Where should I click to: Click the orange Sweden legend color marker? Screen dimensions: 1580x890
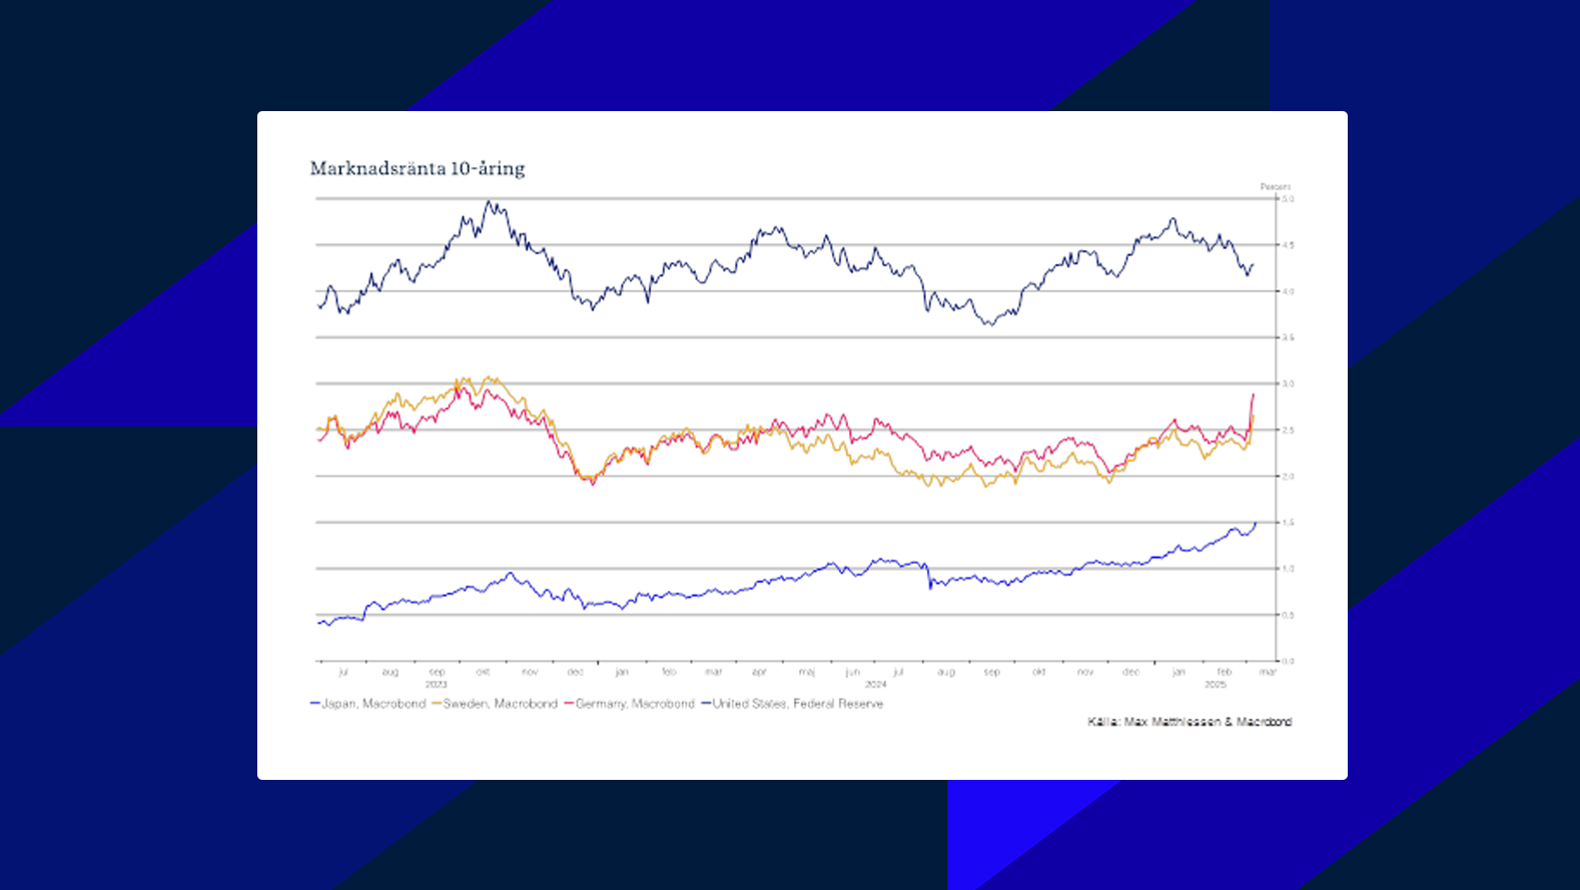click(x=437, y=704)
